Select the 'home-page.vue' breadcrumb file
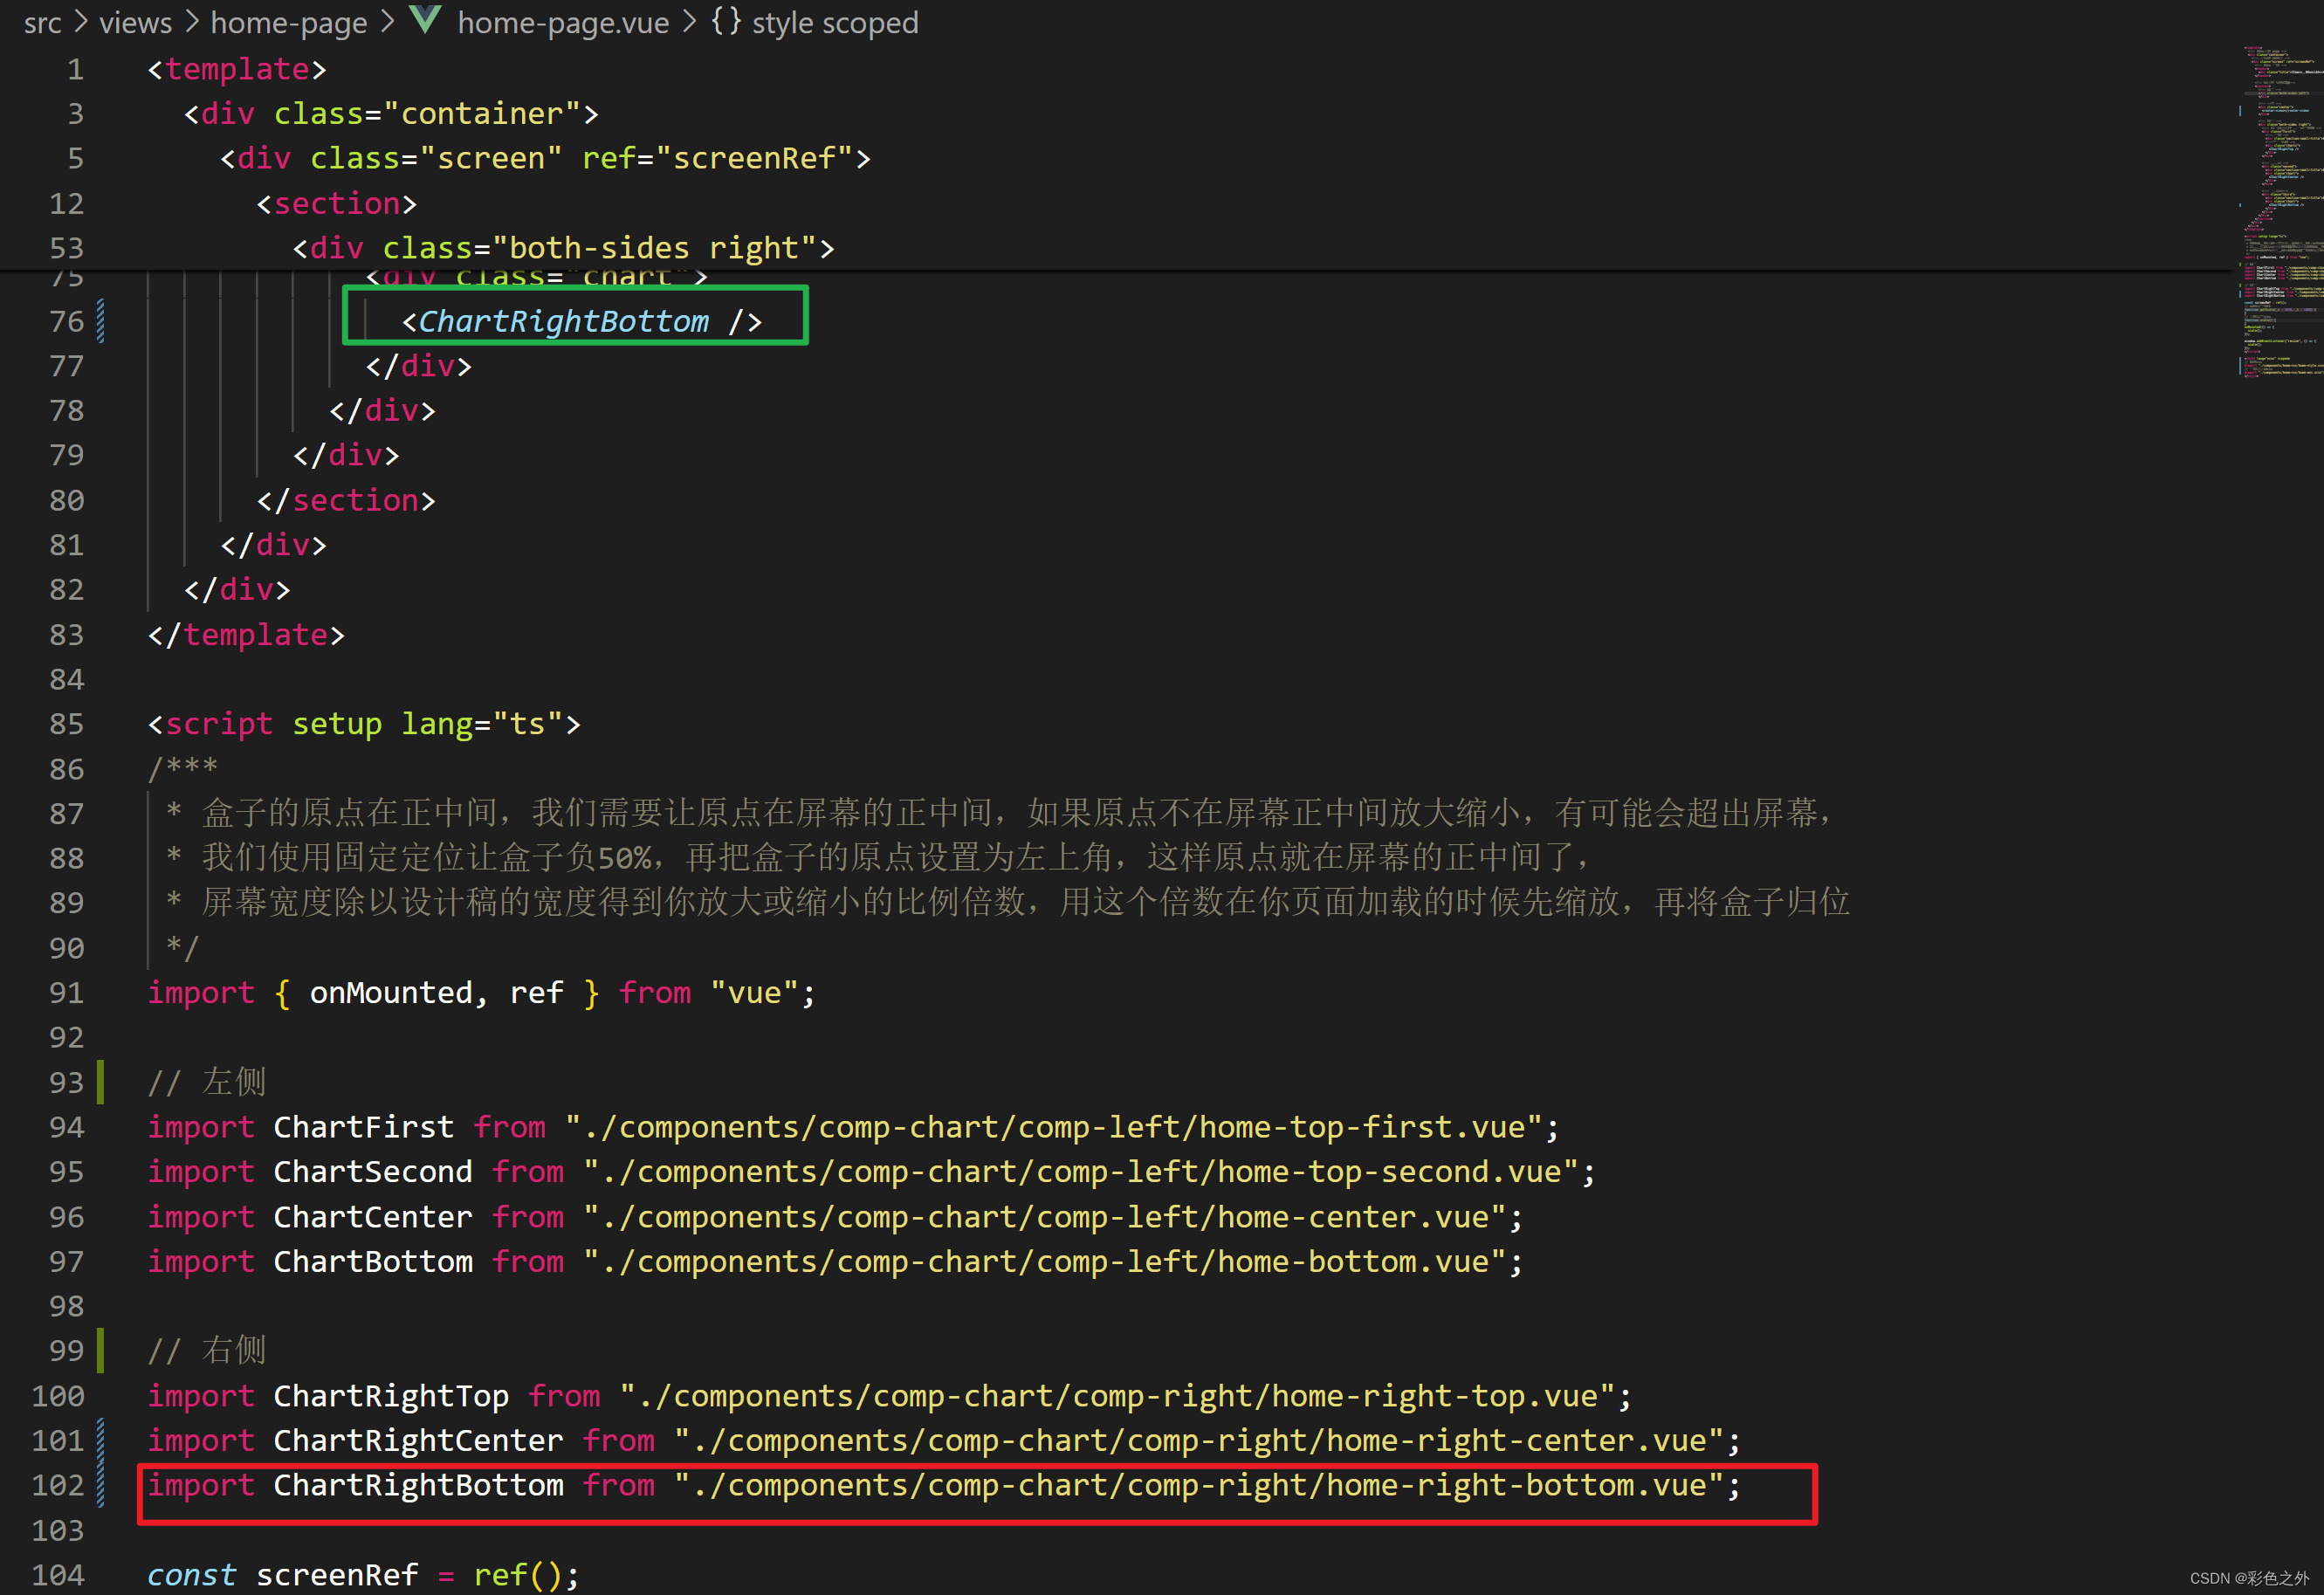 coord(563,22)
